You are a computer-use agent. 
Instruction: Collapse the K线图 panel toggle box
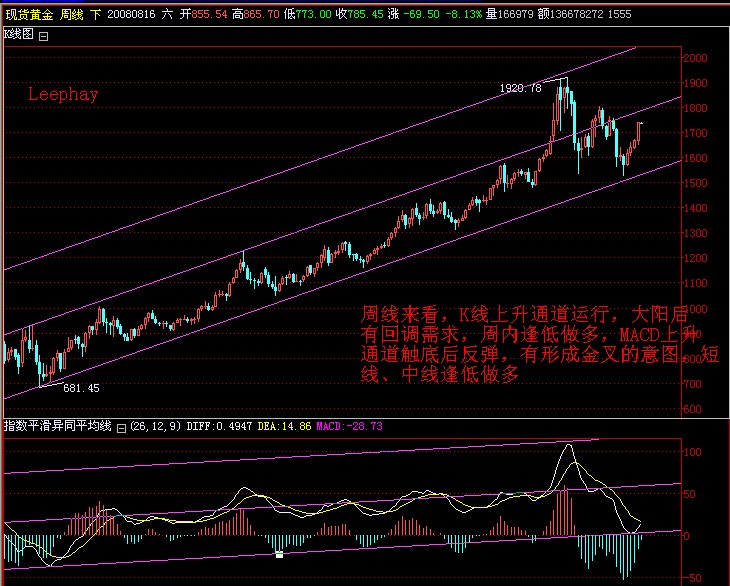(x=43, y=36)
